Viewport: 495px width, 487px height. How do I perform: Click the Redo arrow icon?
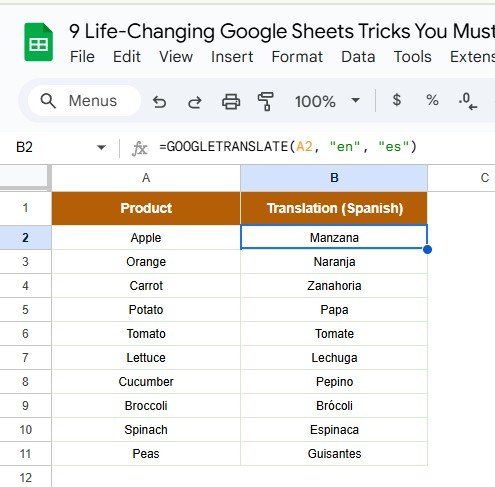point(195,102)
